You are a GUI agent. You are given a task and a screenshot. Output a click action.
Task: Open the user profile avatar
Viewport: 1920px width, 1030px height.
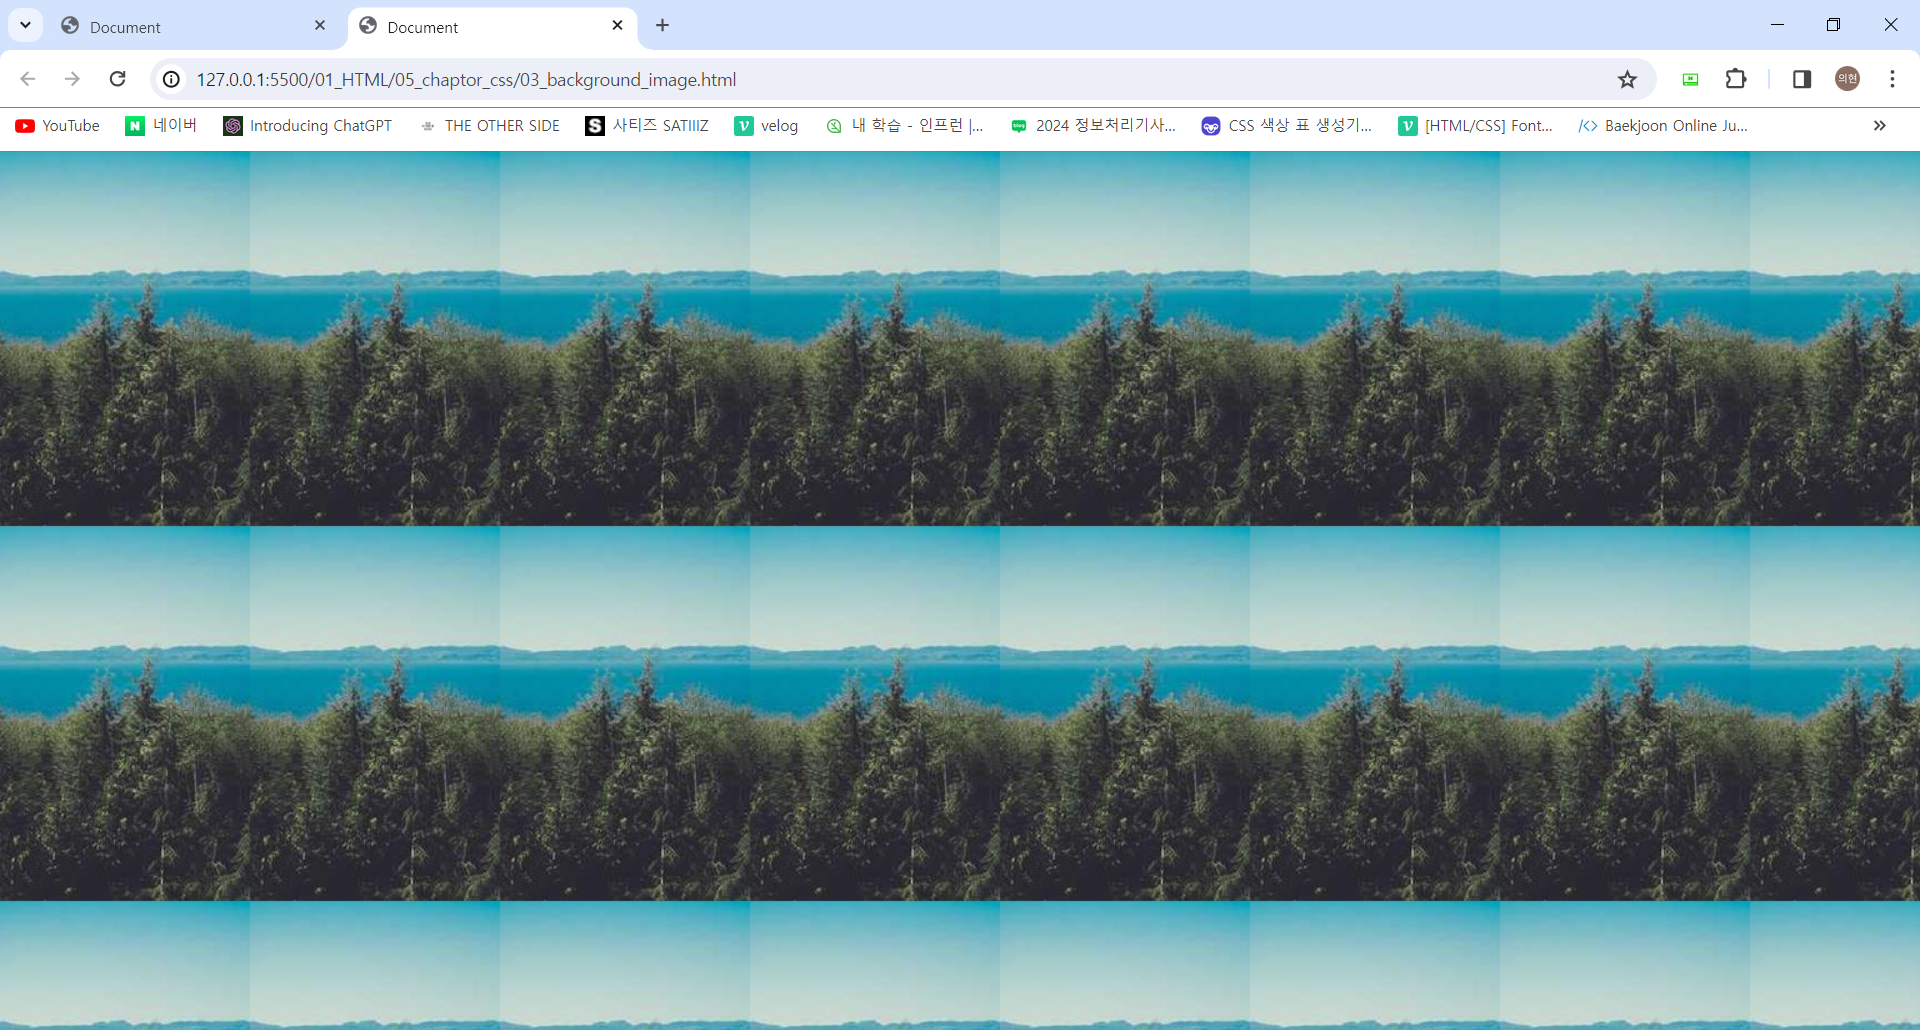pyautogui.click(x=1847, y=79)
